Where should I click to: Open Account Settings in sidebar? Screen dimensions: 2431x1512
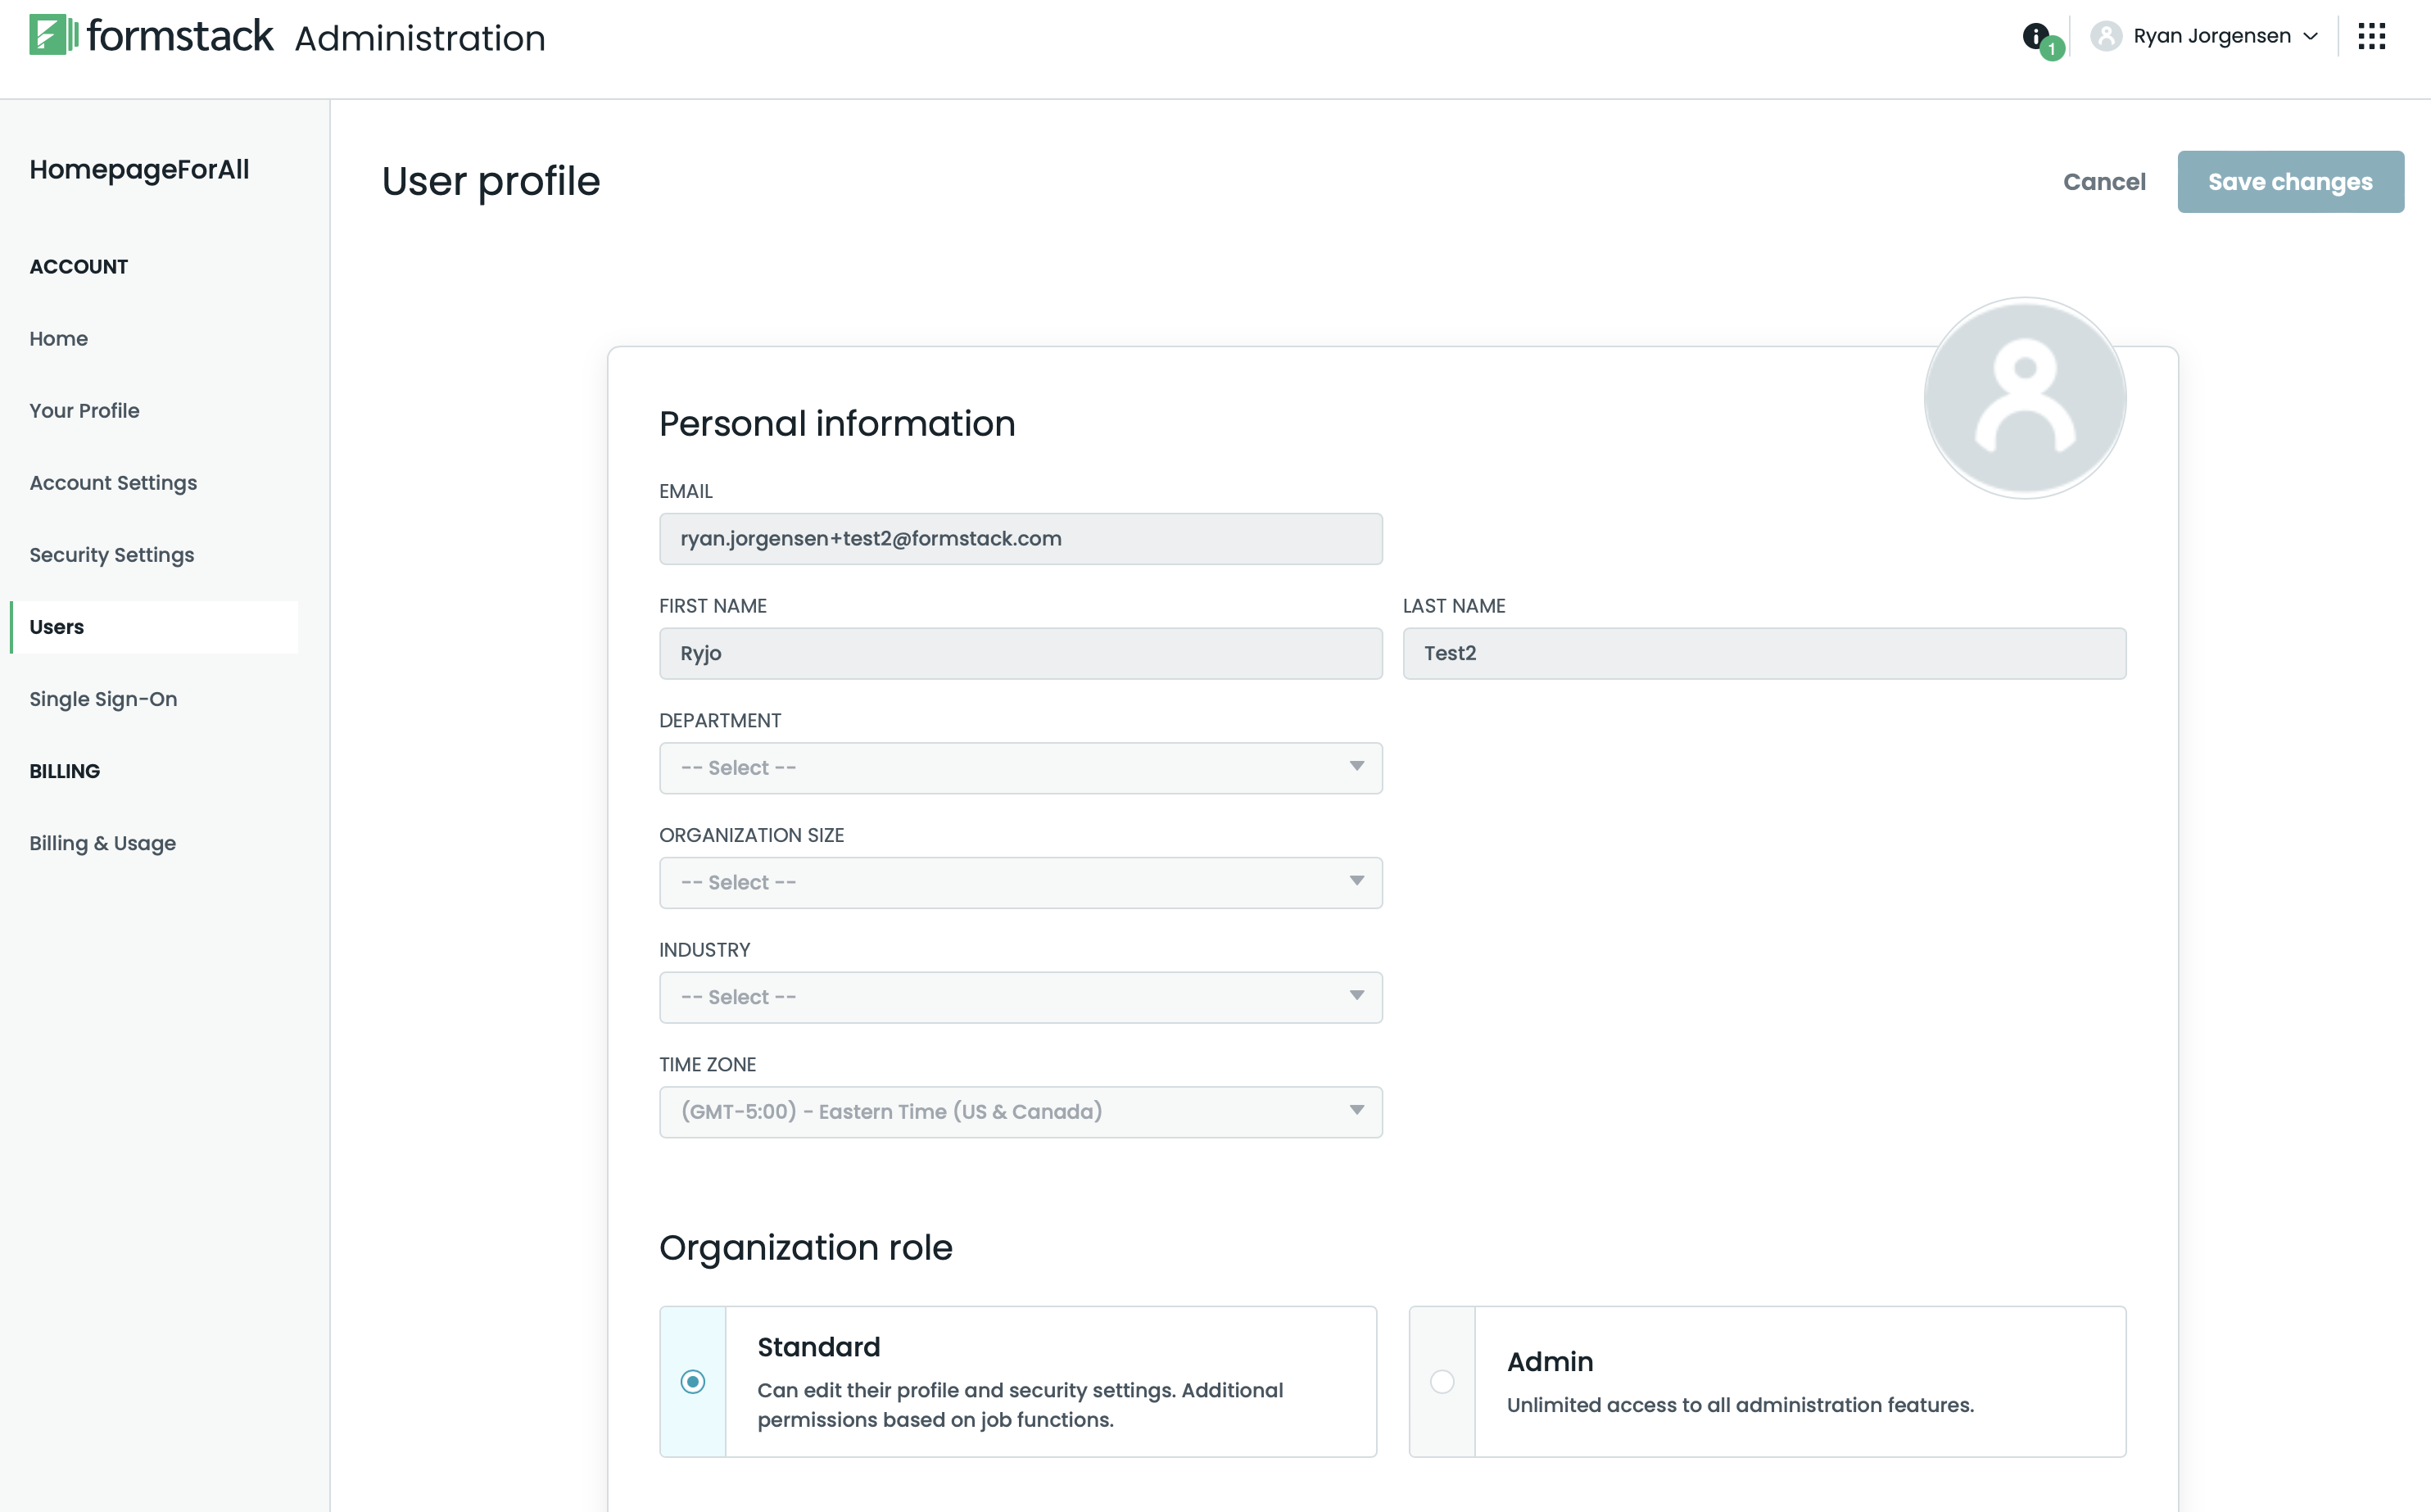pyautogui.click(x=113, y=483)
